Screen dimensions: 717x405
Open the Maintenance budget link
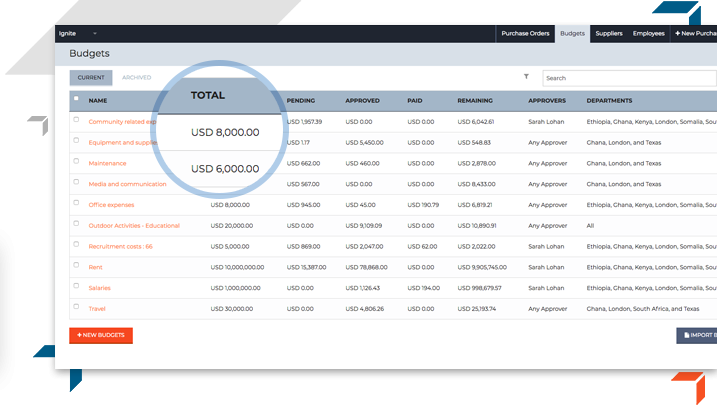pos(107,163)
